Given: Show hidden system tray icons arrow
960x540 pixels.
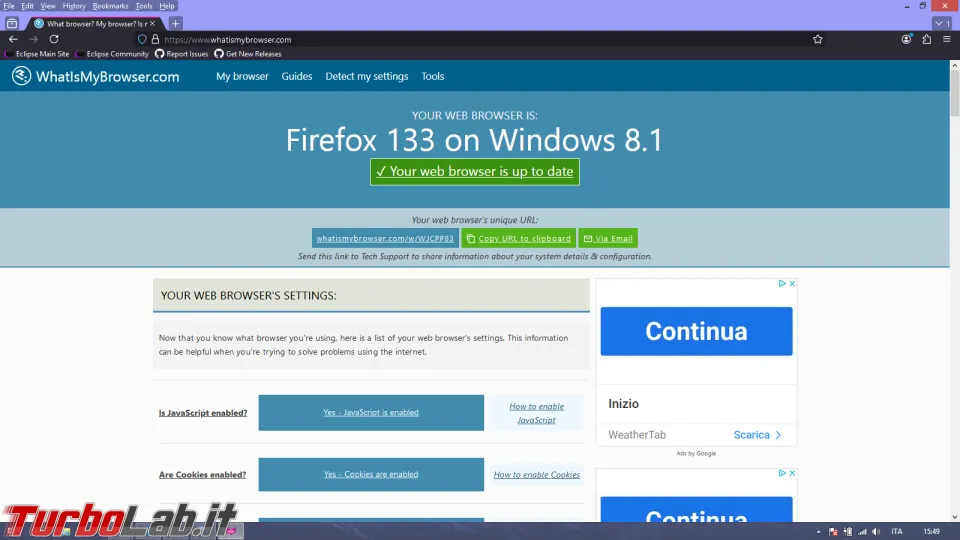Looking at the screenshot, I should click(x=819, y=531).
